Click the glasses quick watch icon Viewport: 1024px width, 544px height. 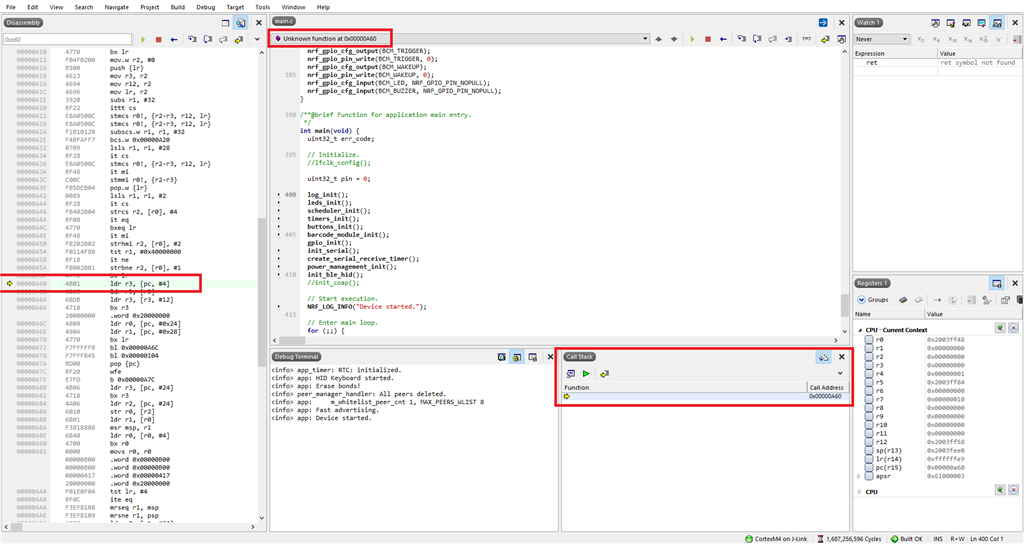(807, 39)
